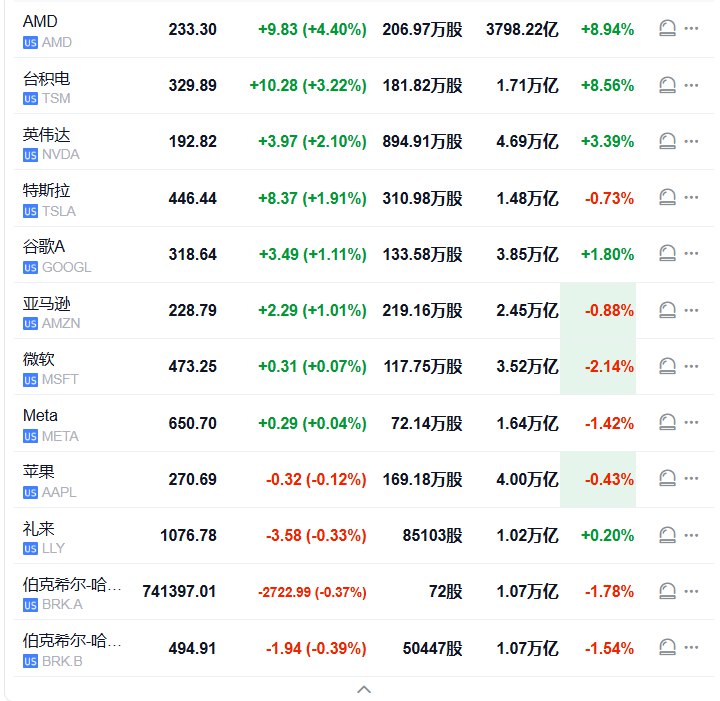Set price alert bell for 英伟达 NVDA
The width and height of the screenshot is (720, 701).
(667, 141)
